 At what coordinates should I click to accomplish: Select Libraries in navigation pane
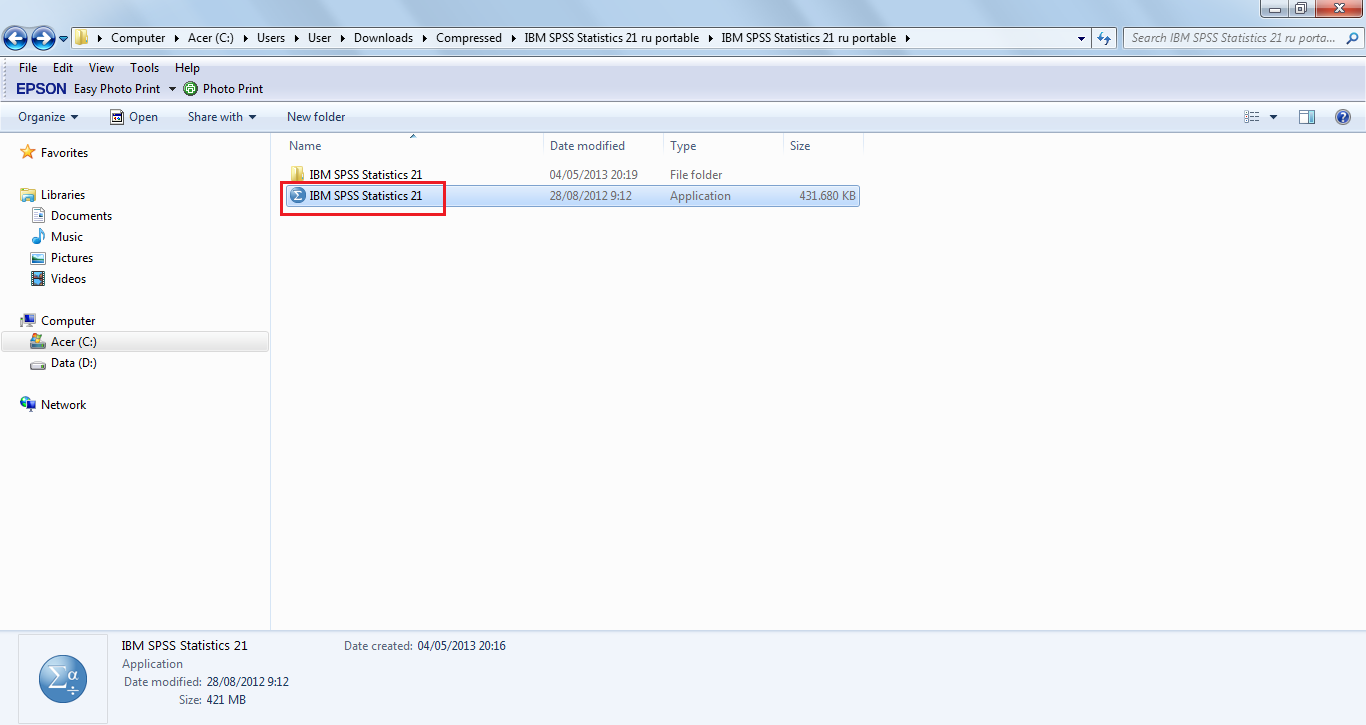[x=63, y=195]
